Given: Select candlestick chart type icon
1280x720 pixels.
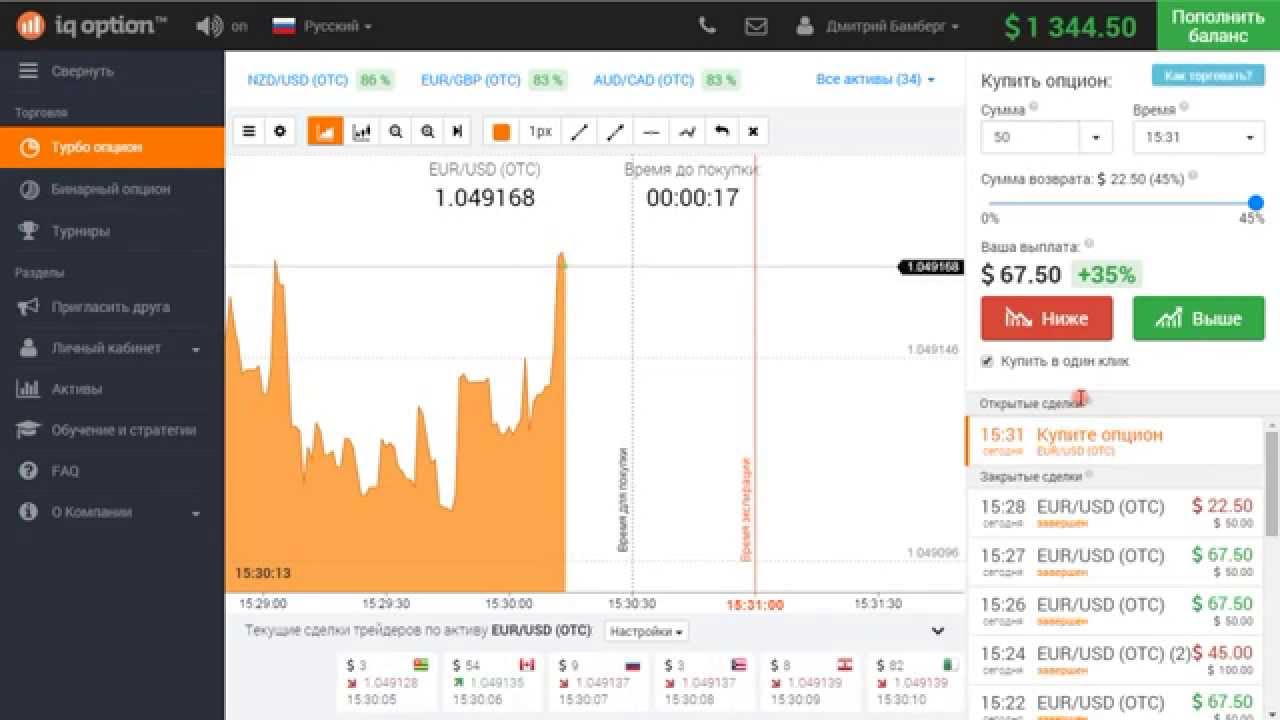Looking at the screenshot, I should [361, 131].
